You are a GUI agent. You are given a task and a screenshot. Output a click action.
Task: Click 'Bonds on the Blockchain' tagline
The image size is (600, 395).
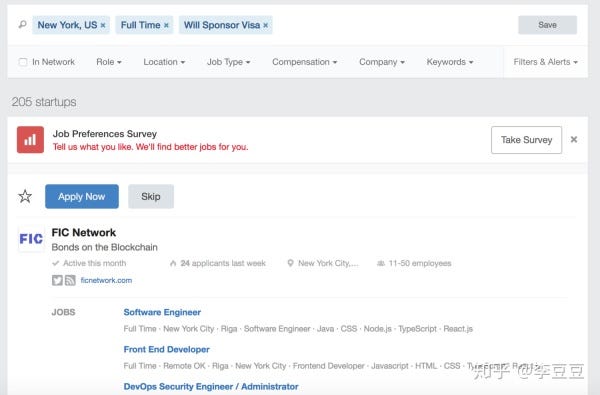coord(104,247)
